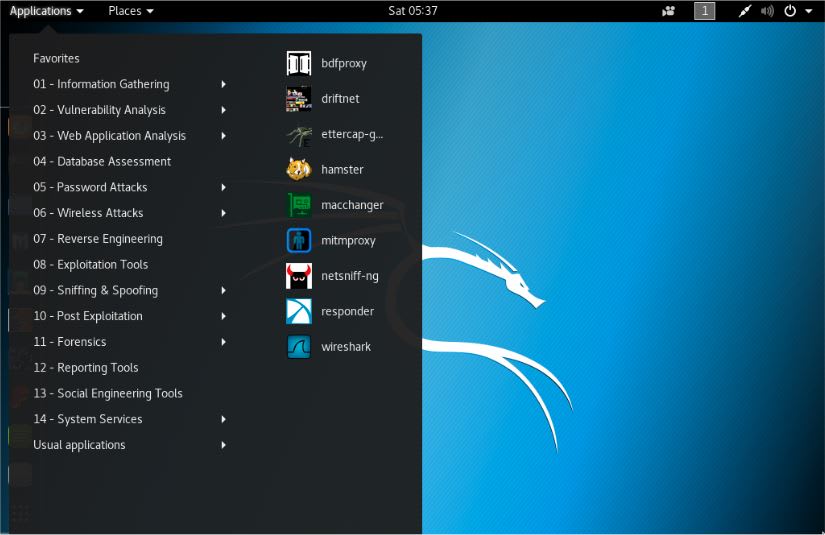Select the Favorites category
The width and height of the screenshot is (825, 535).
(56, 58)
